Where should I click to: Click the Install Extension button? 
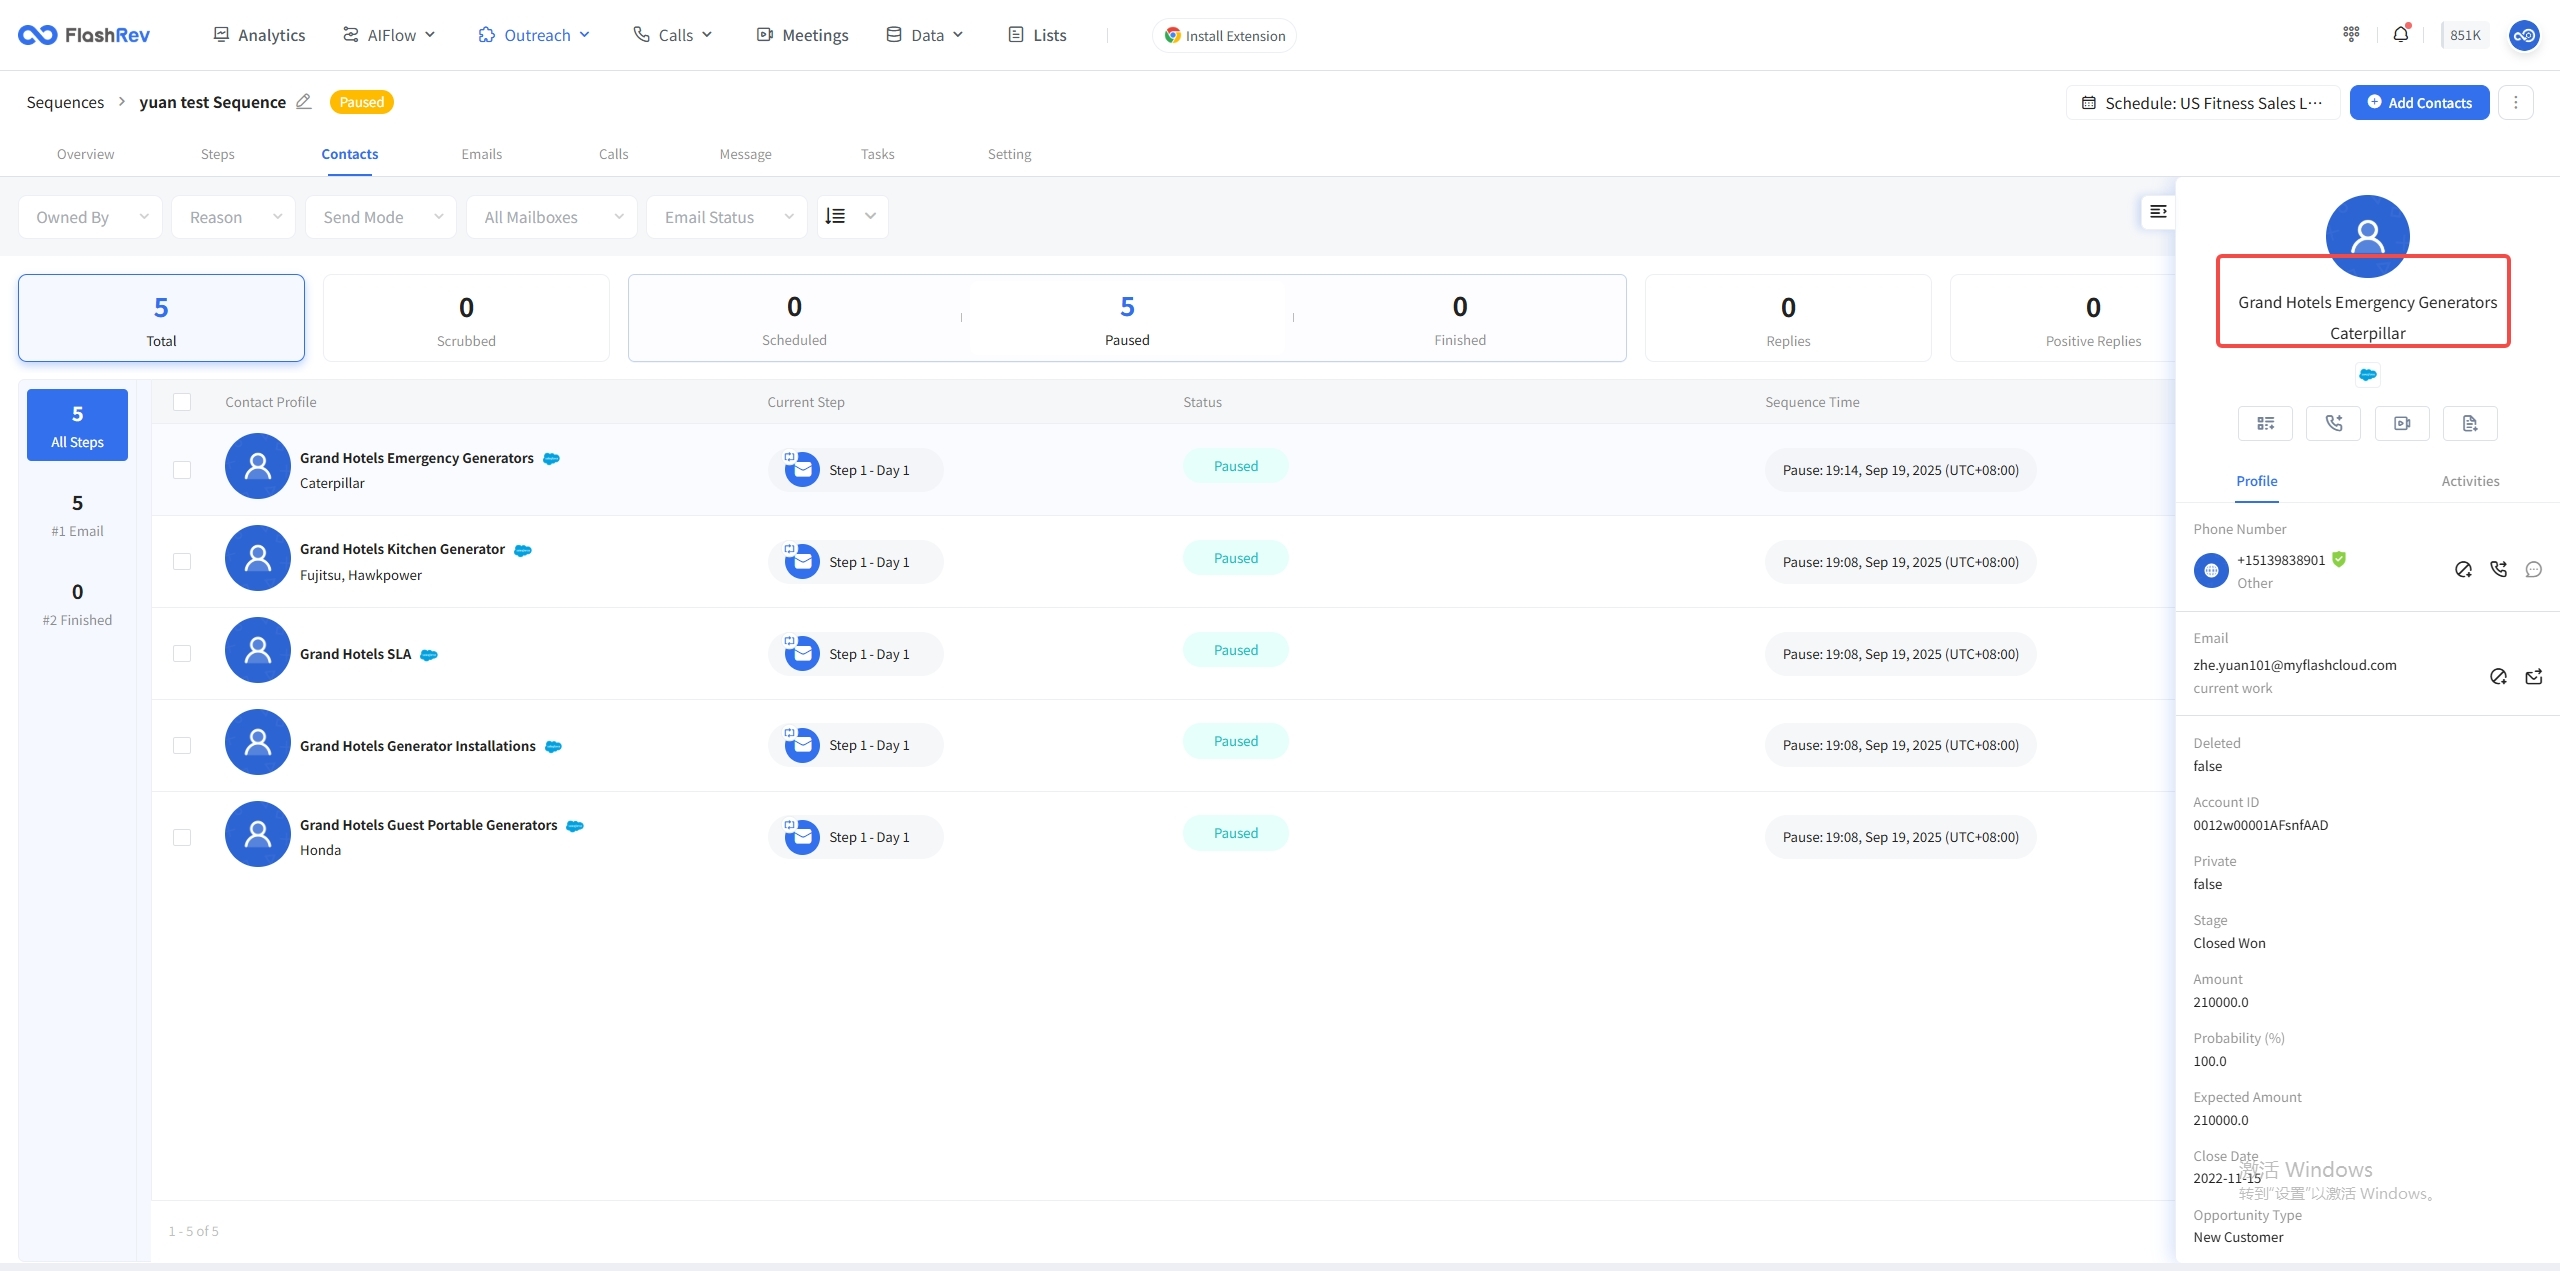click(1224, 35)
